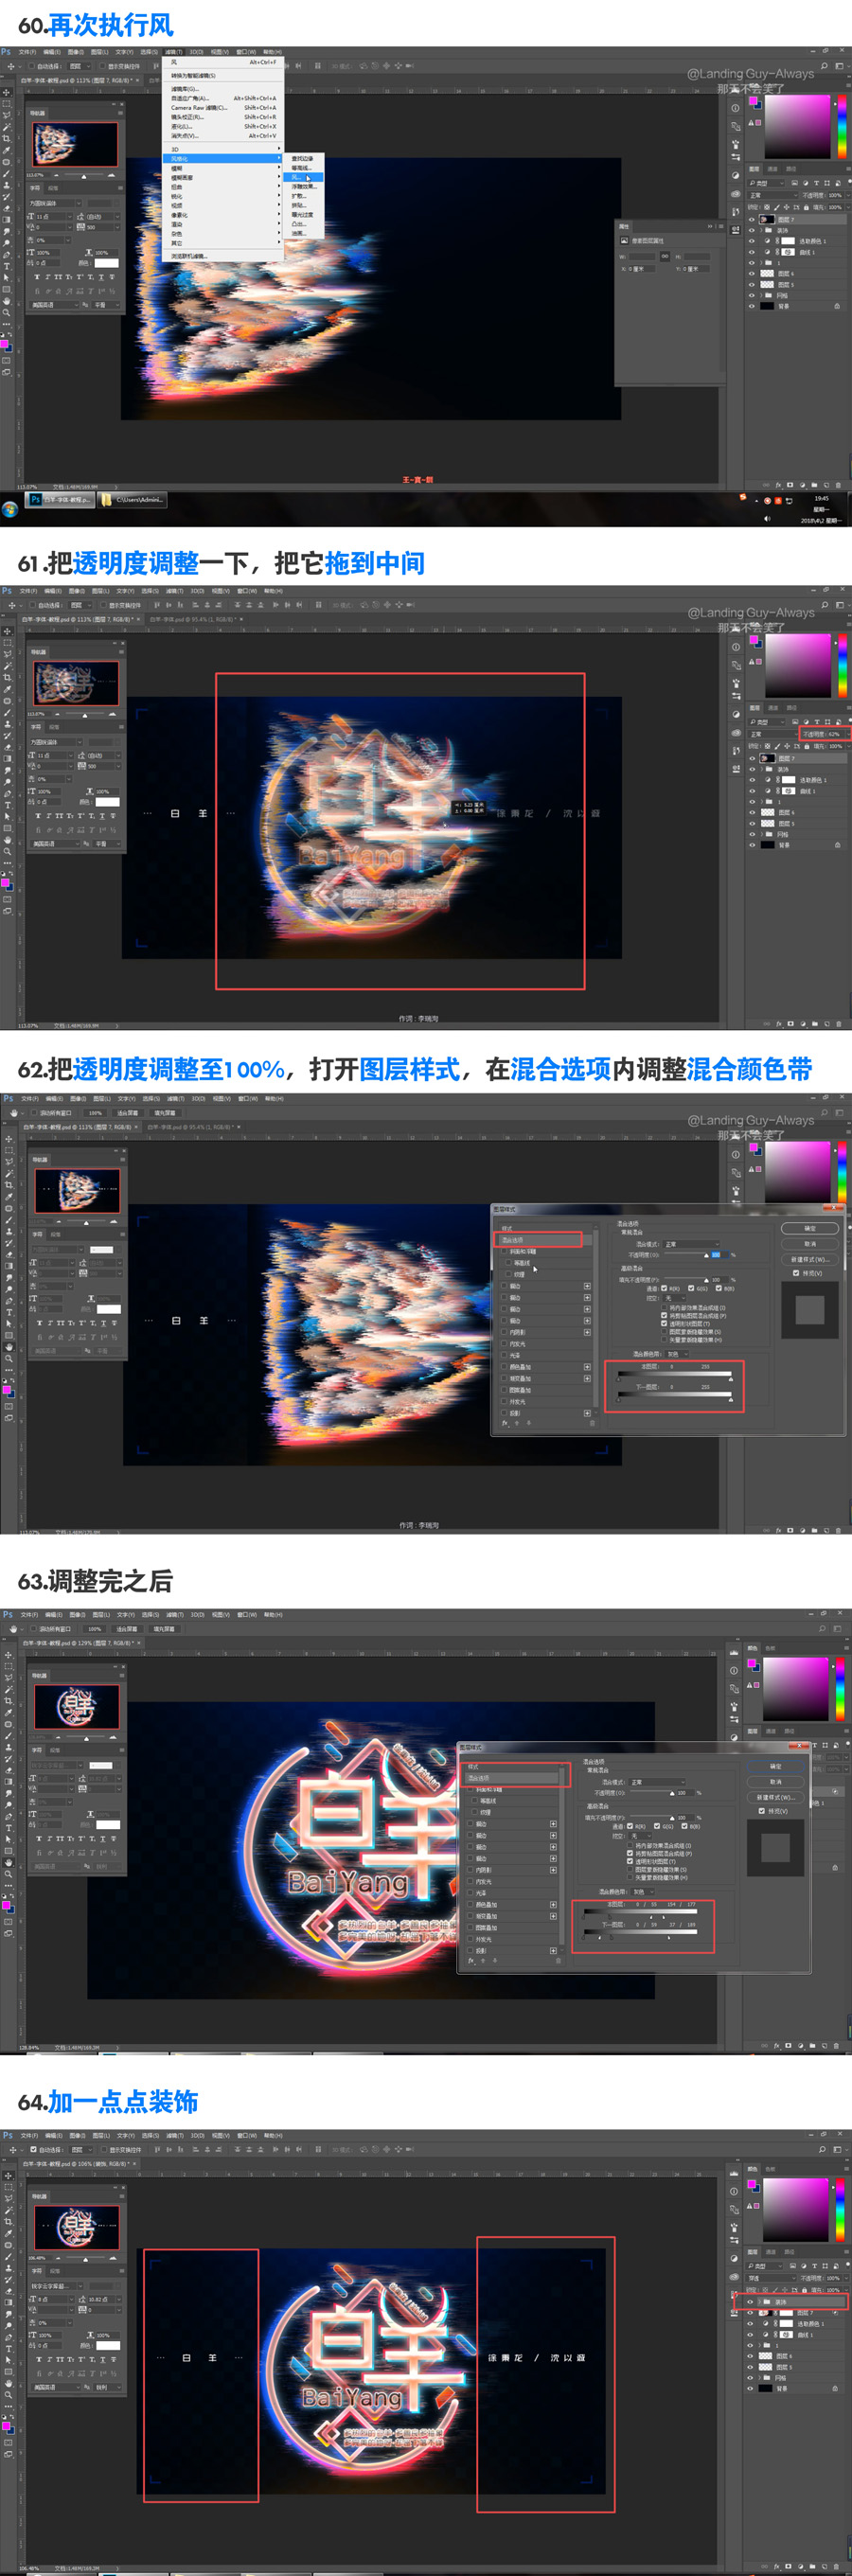Switch to 通道 tab in step 60 panel
The image size is (852, 2576).
click(x=773, y=169)
